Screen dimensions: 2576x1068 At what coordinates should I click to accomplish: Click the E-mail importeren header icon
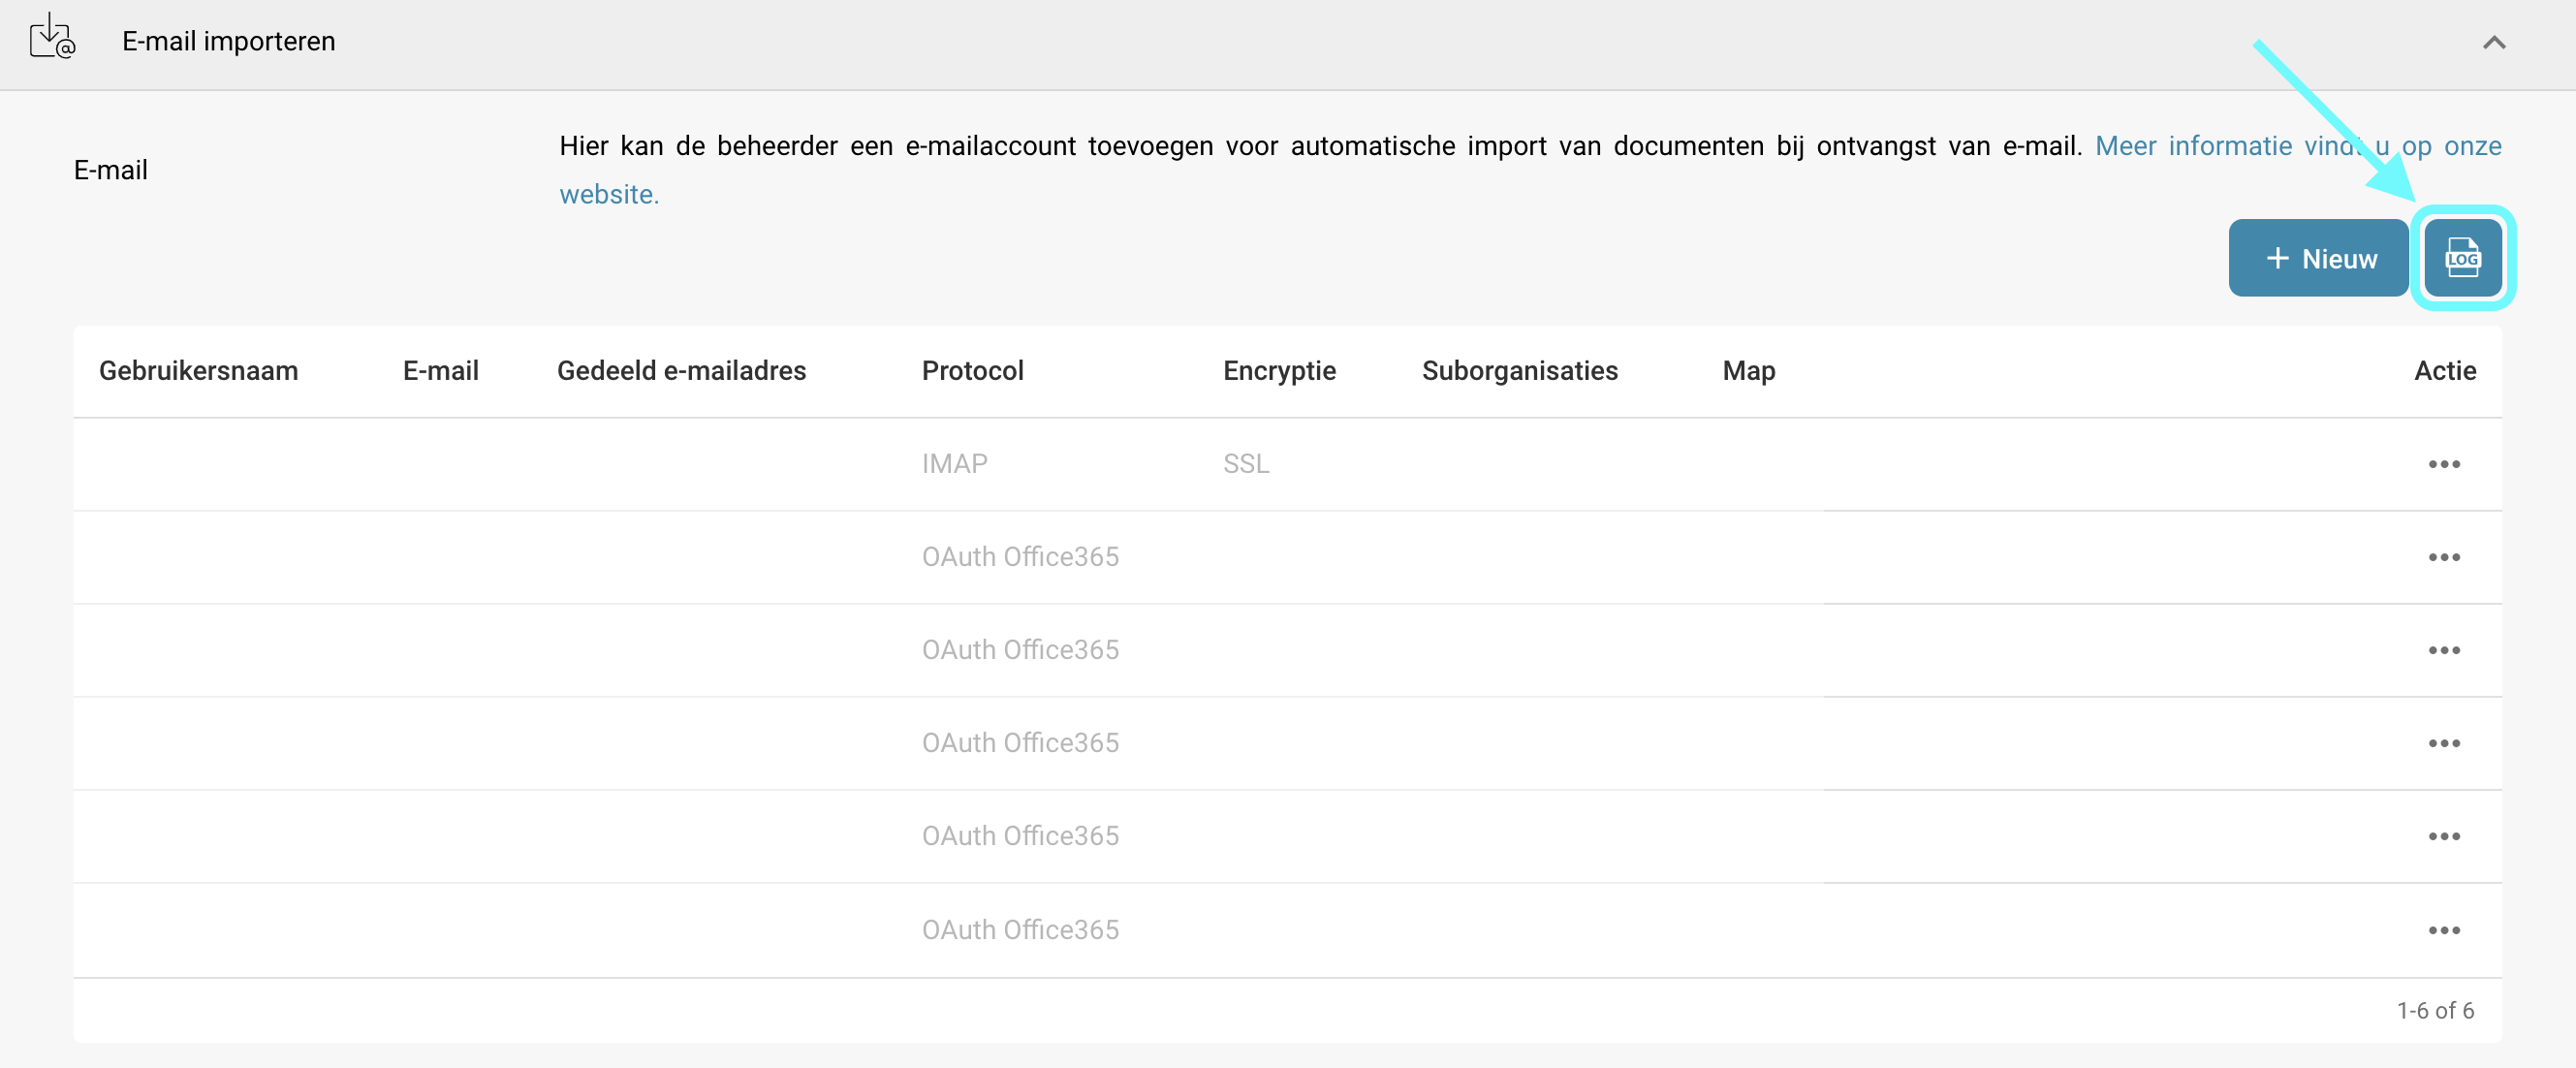[x=52, y=38]
